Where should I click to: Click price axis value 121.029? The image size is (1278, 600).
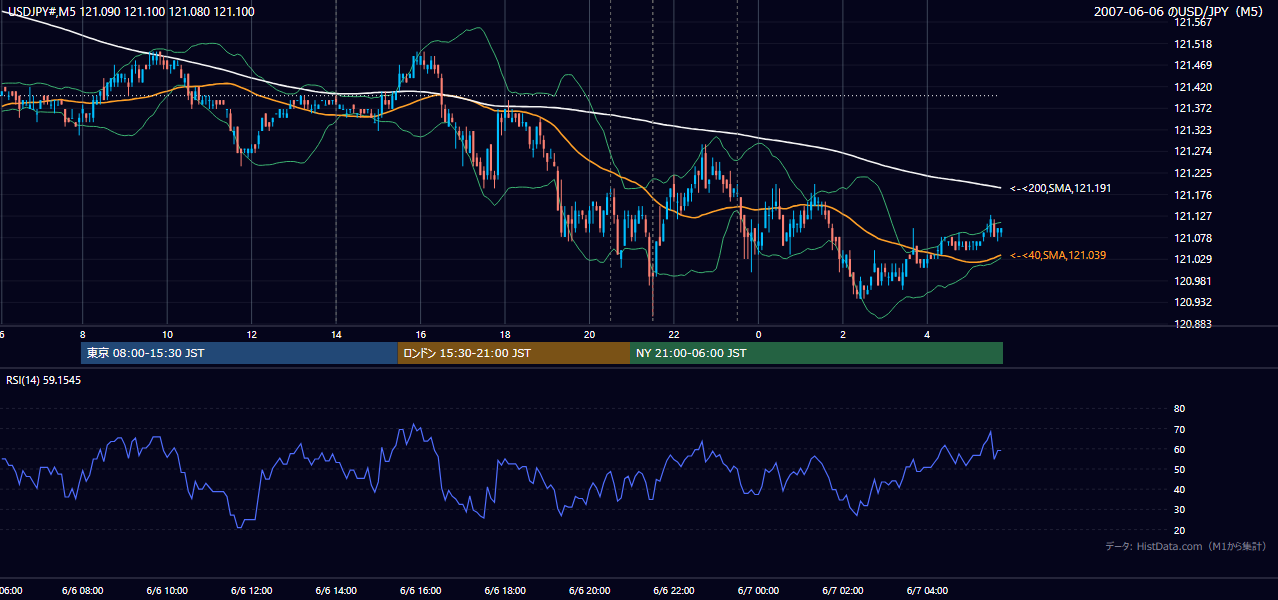pos(1193,259)
